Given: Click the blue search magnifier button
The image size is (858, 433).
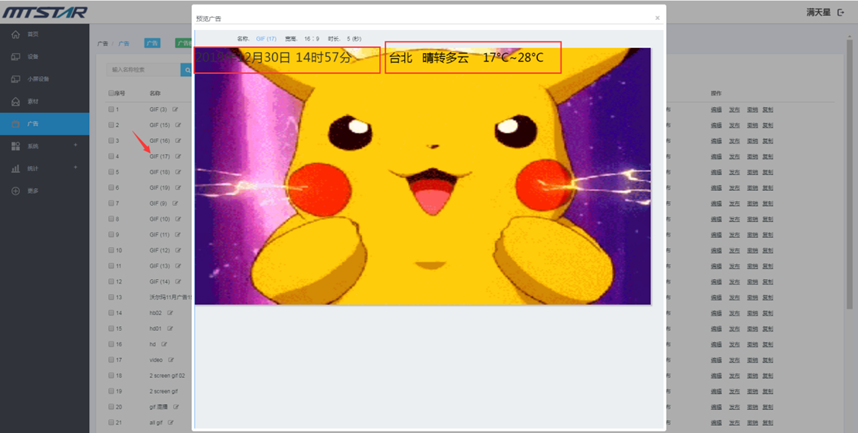Looking at the screenshot, I should coord(185,70).
